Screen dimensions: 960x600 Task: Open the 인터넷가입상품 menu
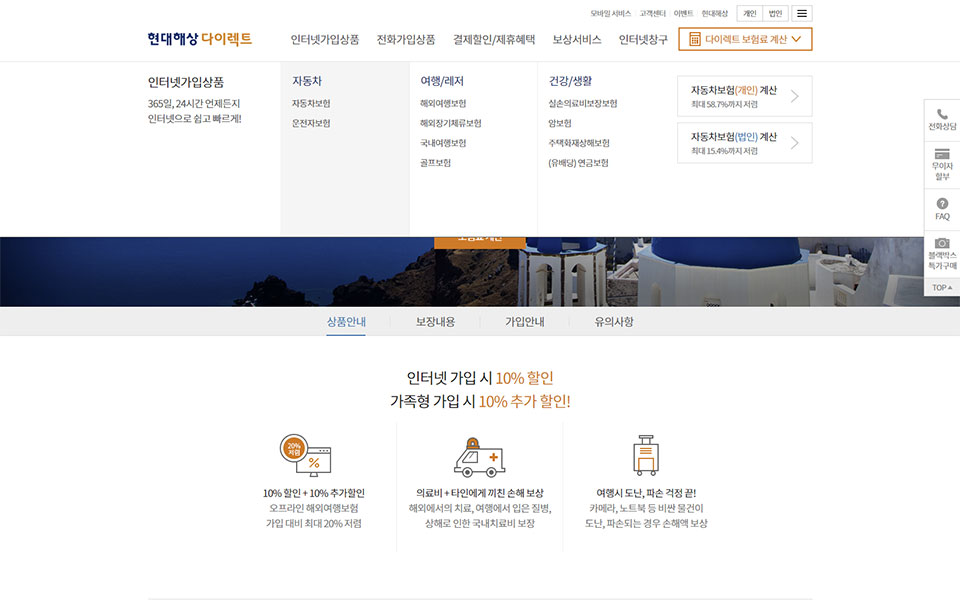click(325, 40)
